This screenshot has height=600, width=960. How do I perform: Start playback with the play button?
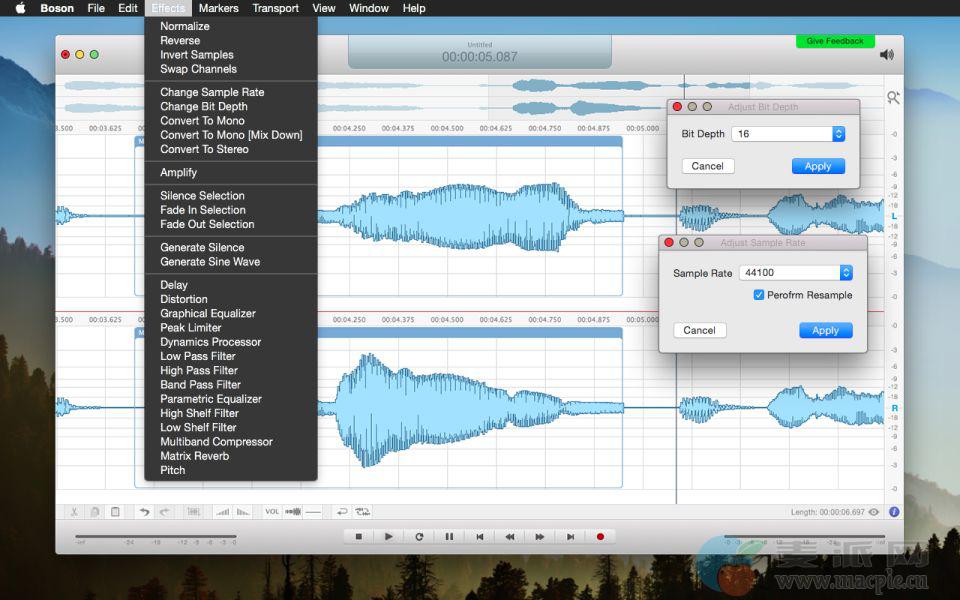tap(389, 537)
